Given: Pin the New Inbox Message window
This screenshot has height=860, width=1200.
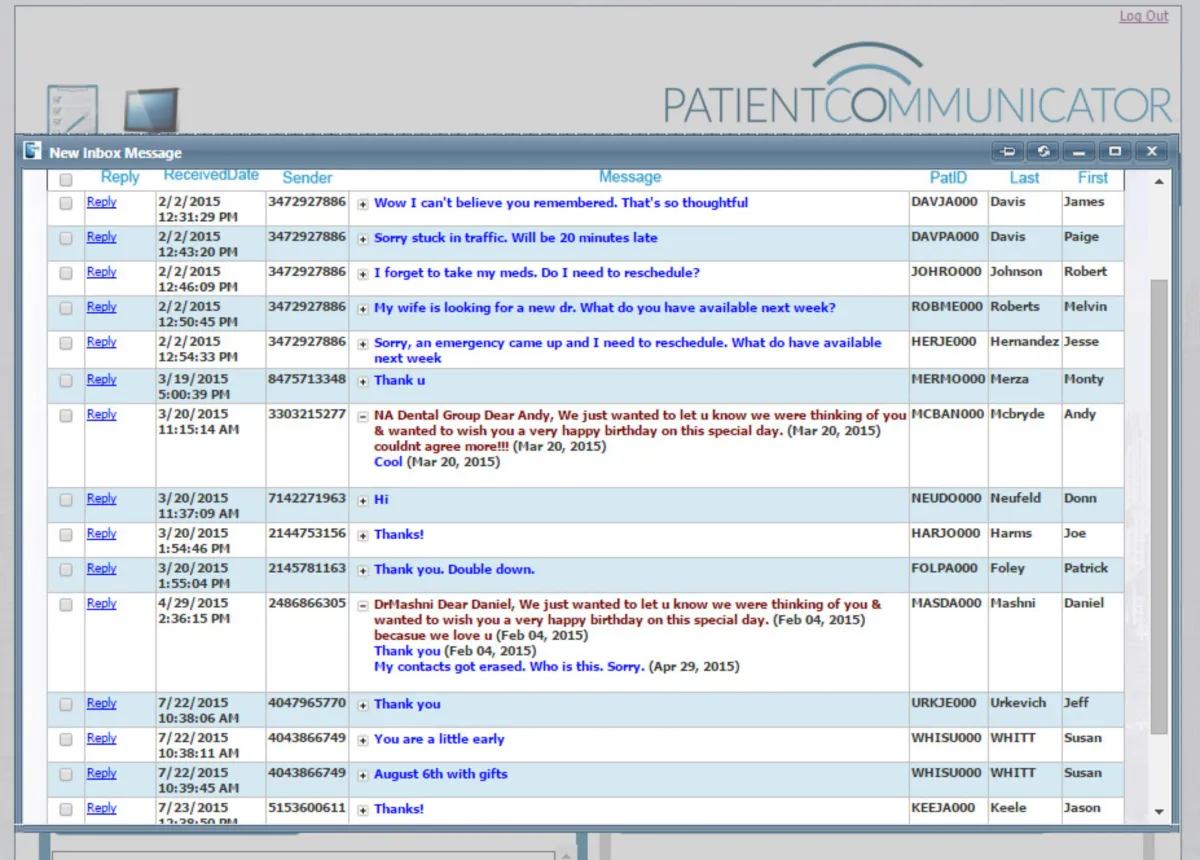Looking at the screenshot, I should (1007, 151).
